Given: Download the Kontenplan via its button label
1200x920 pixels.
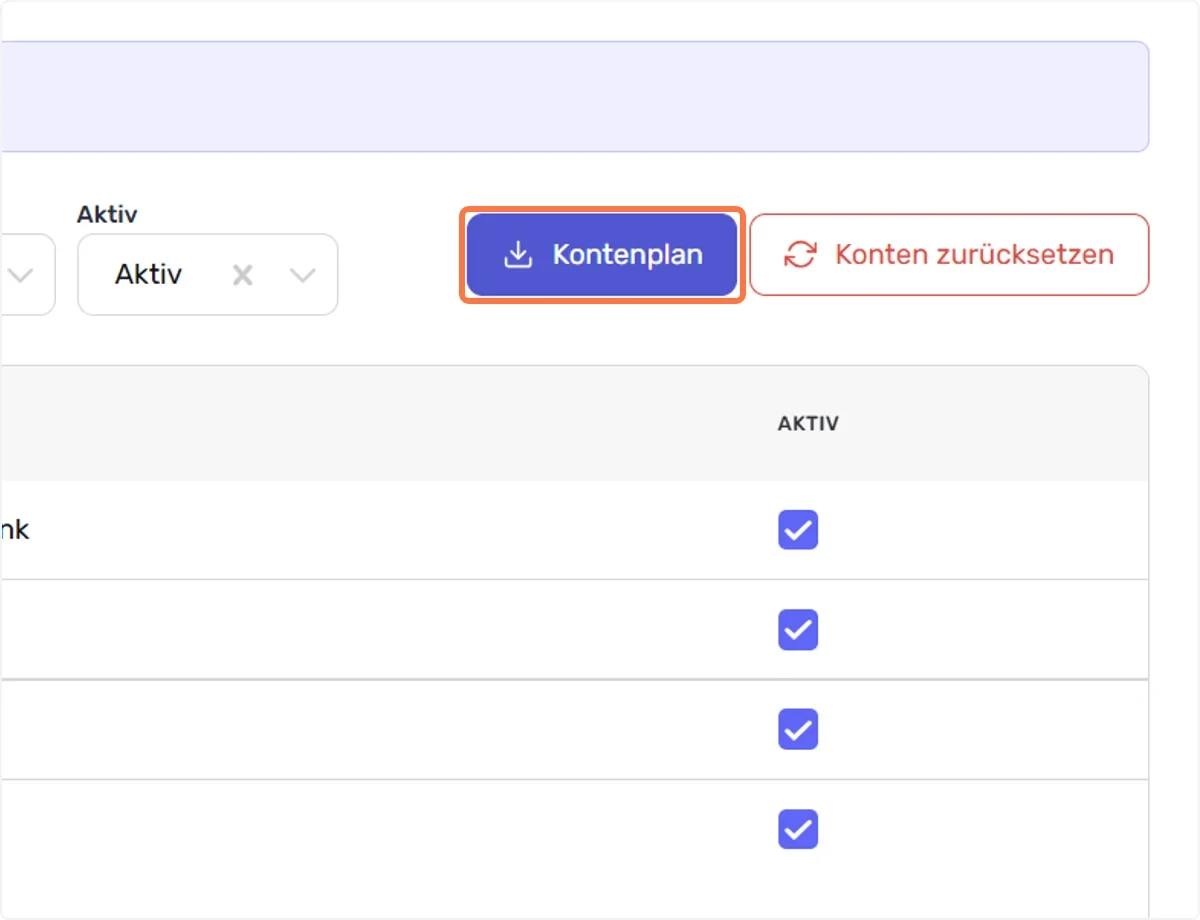Looking at the screenshot, I should 628,255.
